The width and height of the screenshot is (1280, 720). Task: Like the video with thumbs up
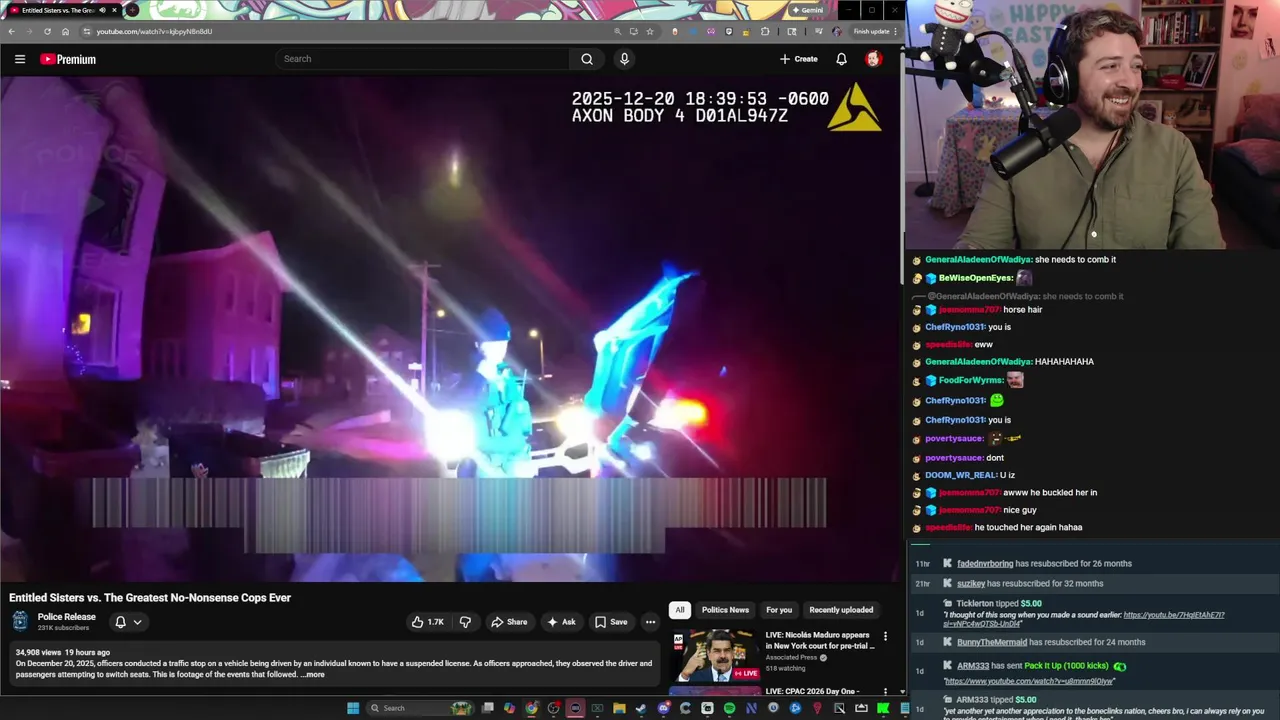427,622
